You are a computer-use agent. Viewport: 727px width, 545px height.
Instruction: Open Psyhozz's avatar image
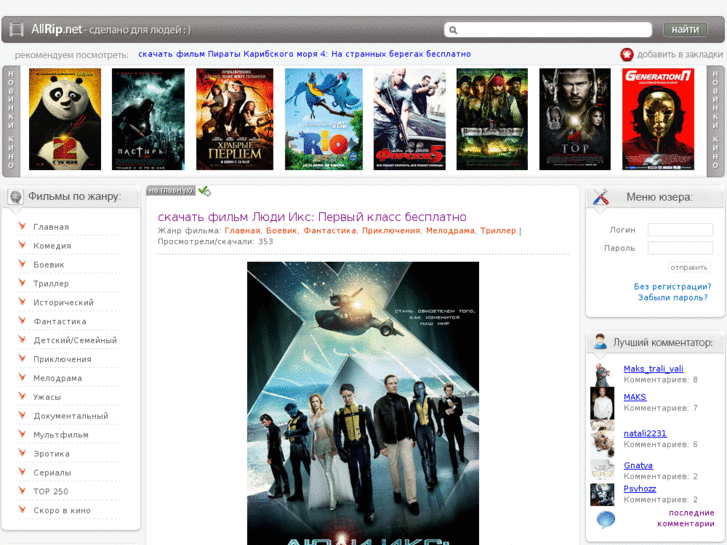coord(602,494)
